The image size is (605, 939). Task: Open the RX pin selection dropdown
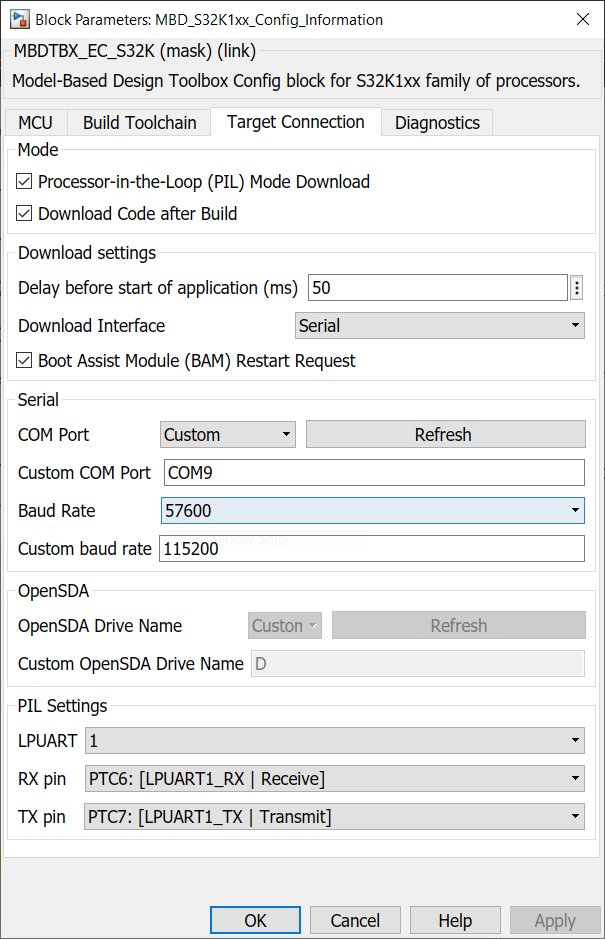tap(334, 779)
